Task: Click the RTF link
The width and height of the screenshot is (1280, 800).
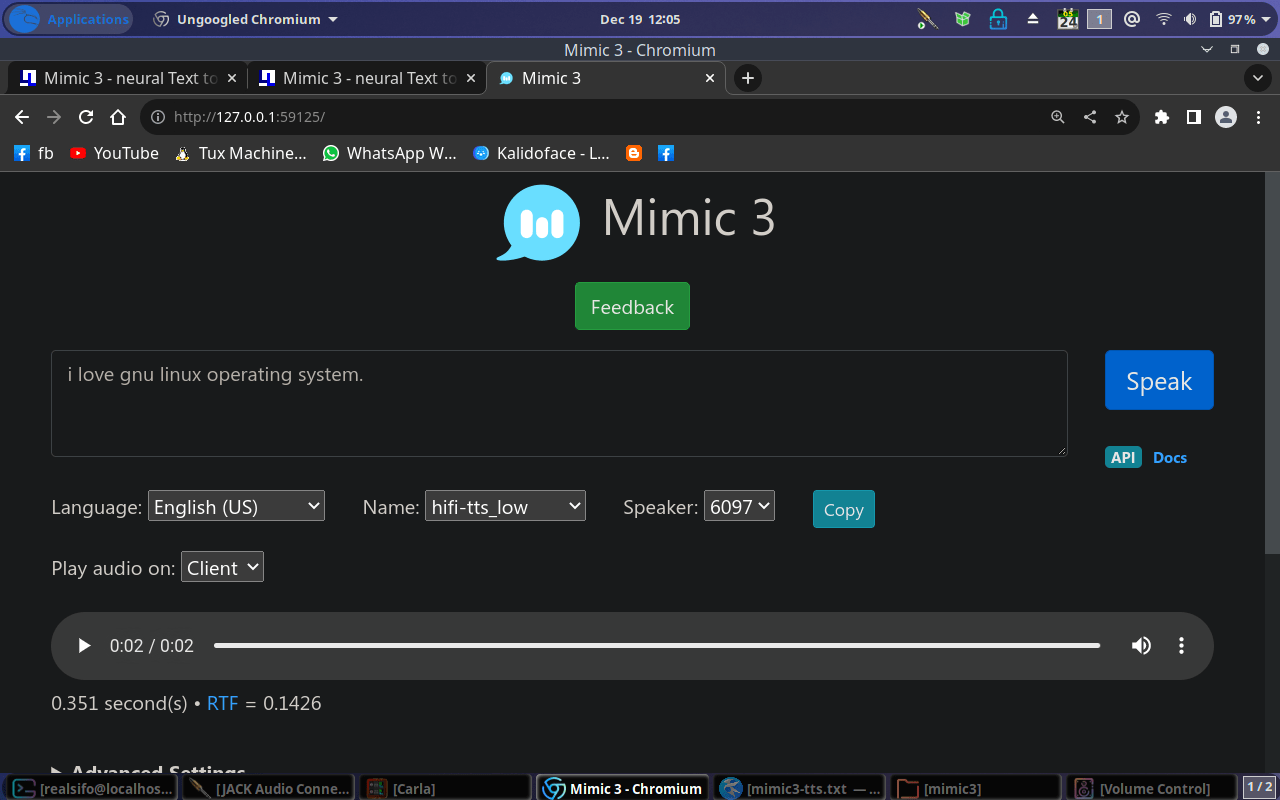Action: [x=222, y=703]
